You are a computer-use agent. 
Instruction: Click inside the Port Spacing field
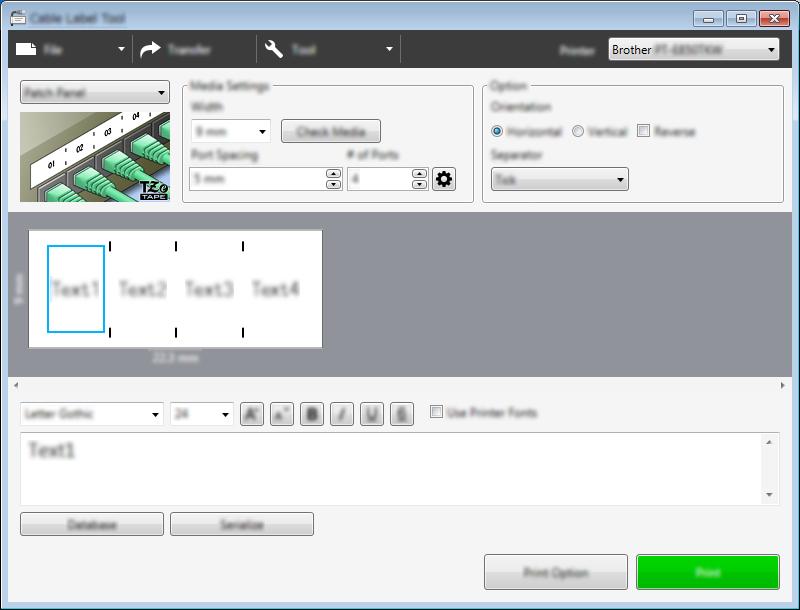click(x=257, y=179)
